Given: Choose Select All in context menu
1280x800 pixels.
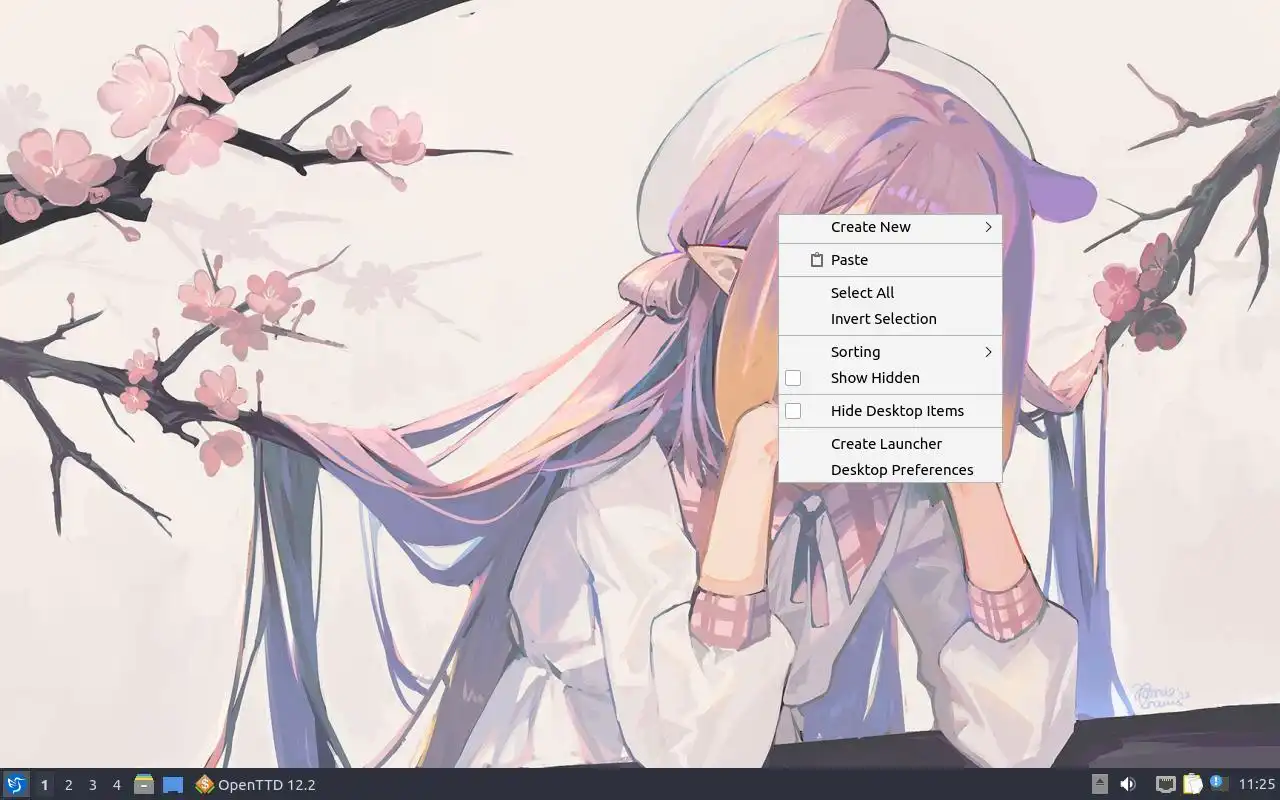Looking at the screenshot, I should click(890, 293).
